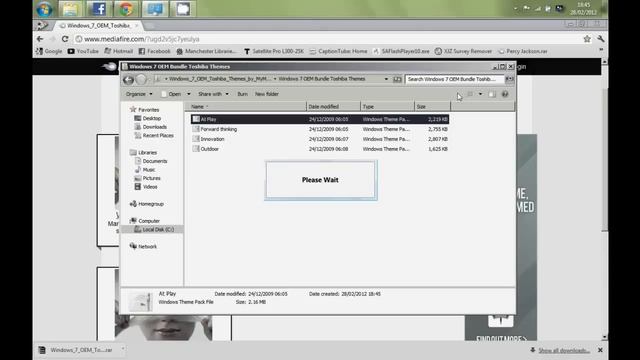This screenshot has height=360, width=640.
Task: Open the Windows Start orb
Action: 44,9
